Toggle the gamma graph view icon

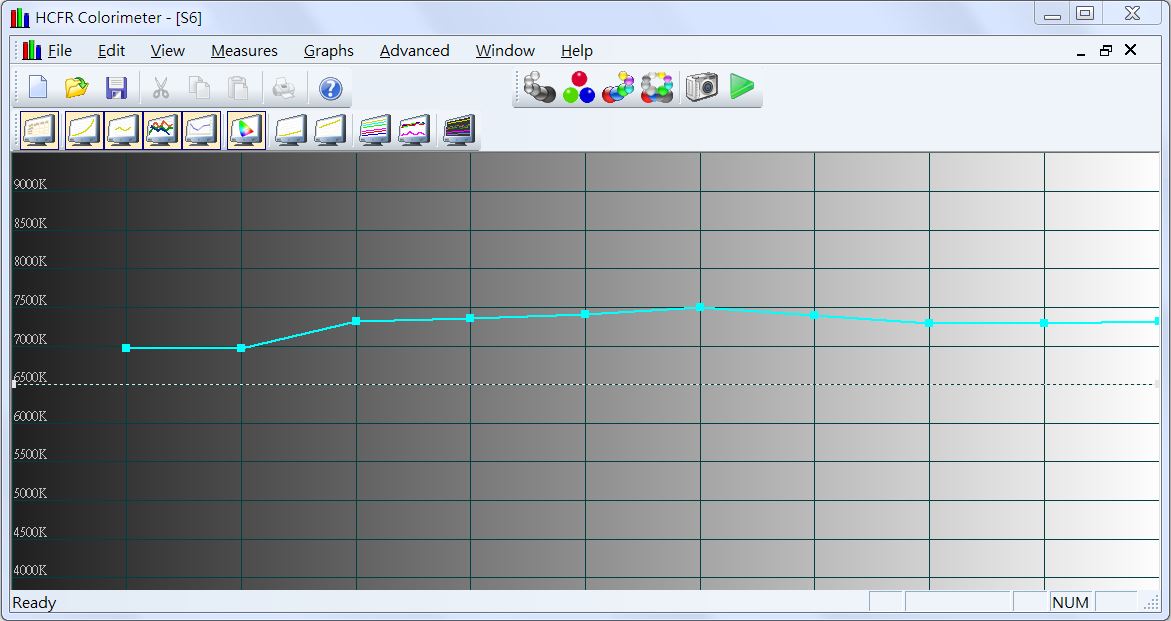123,131
